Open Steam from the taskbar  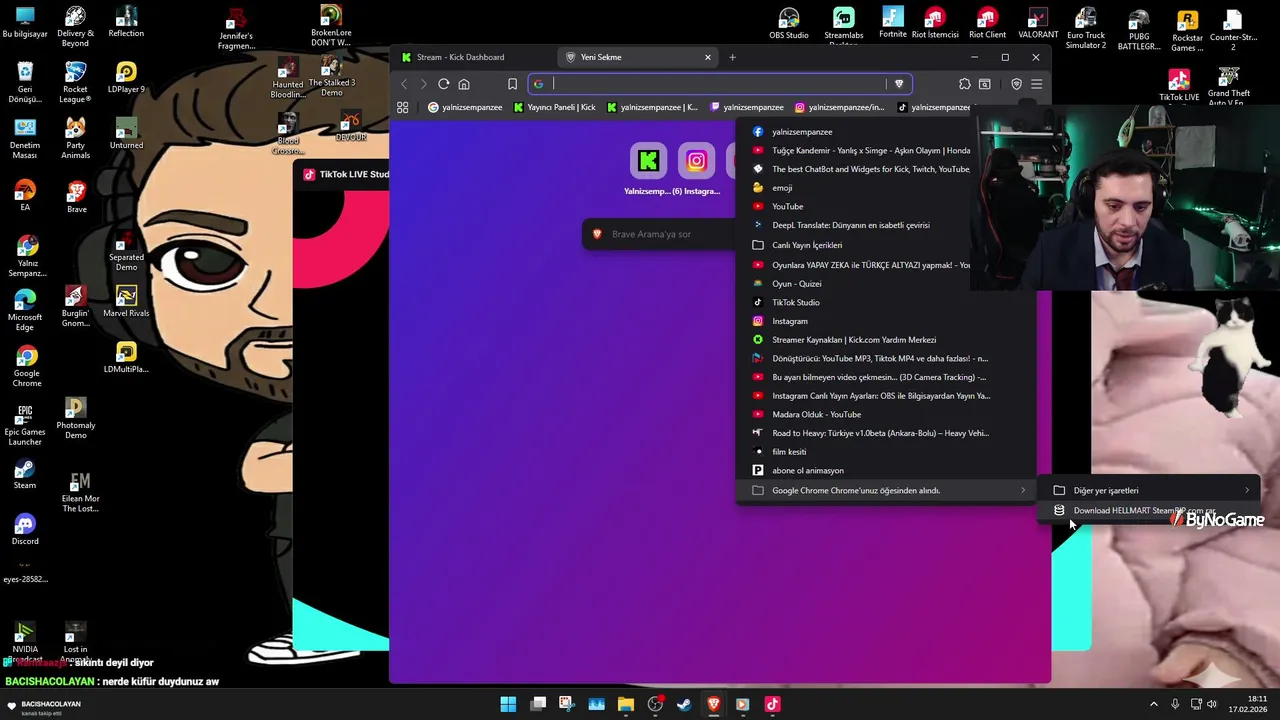click(684, 704)
